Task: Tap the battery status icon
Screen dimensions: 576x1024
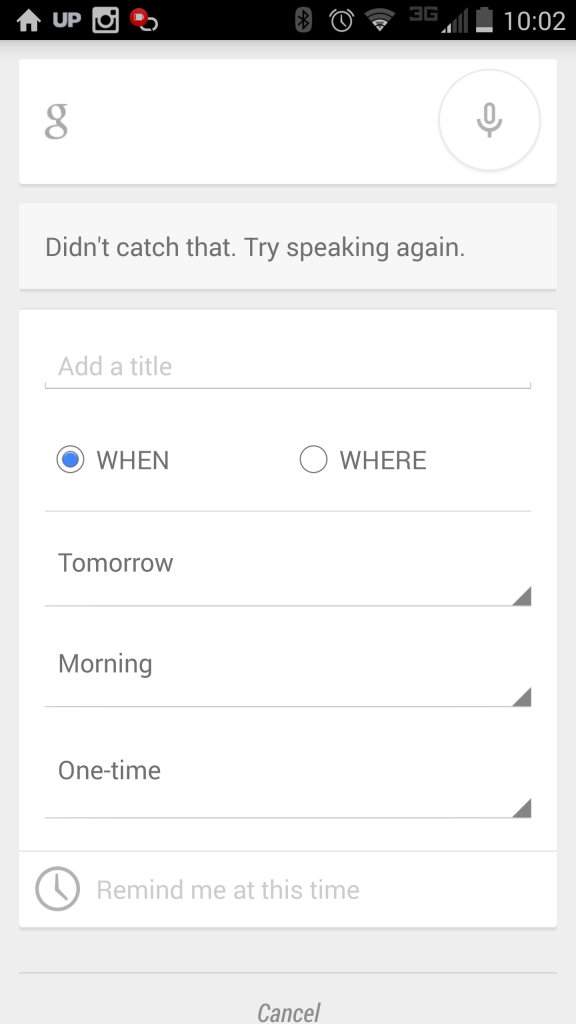Action: click(484, 20)
